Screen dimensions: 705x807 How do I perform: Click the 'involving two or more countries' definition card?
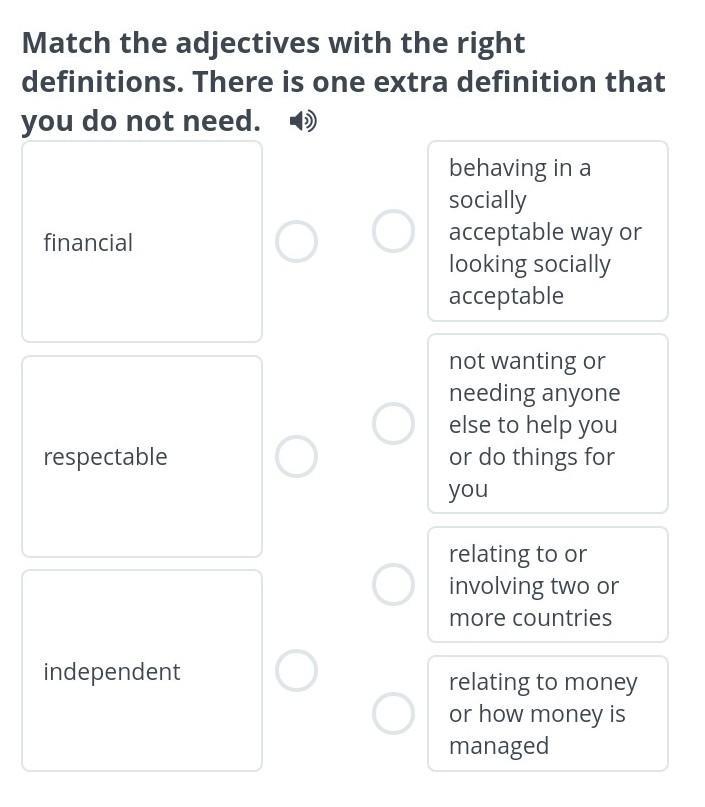548,585
